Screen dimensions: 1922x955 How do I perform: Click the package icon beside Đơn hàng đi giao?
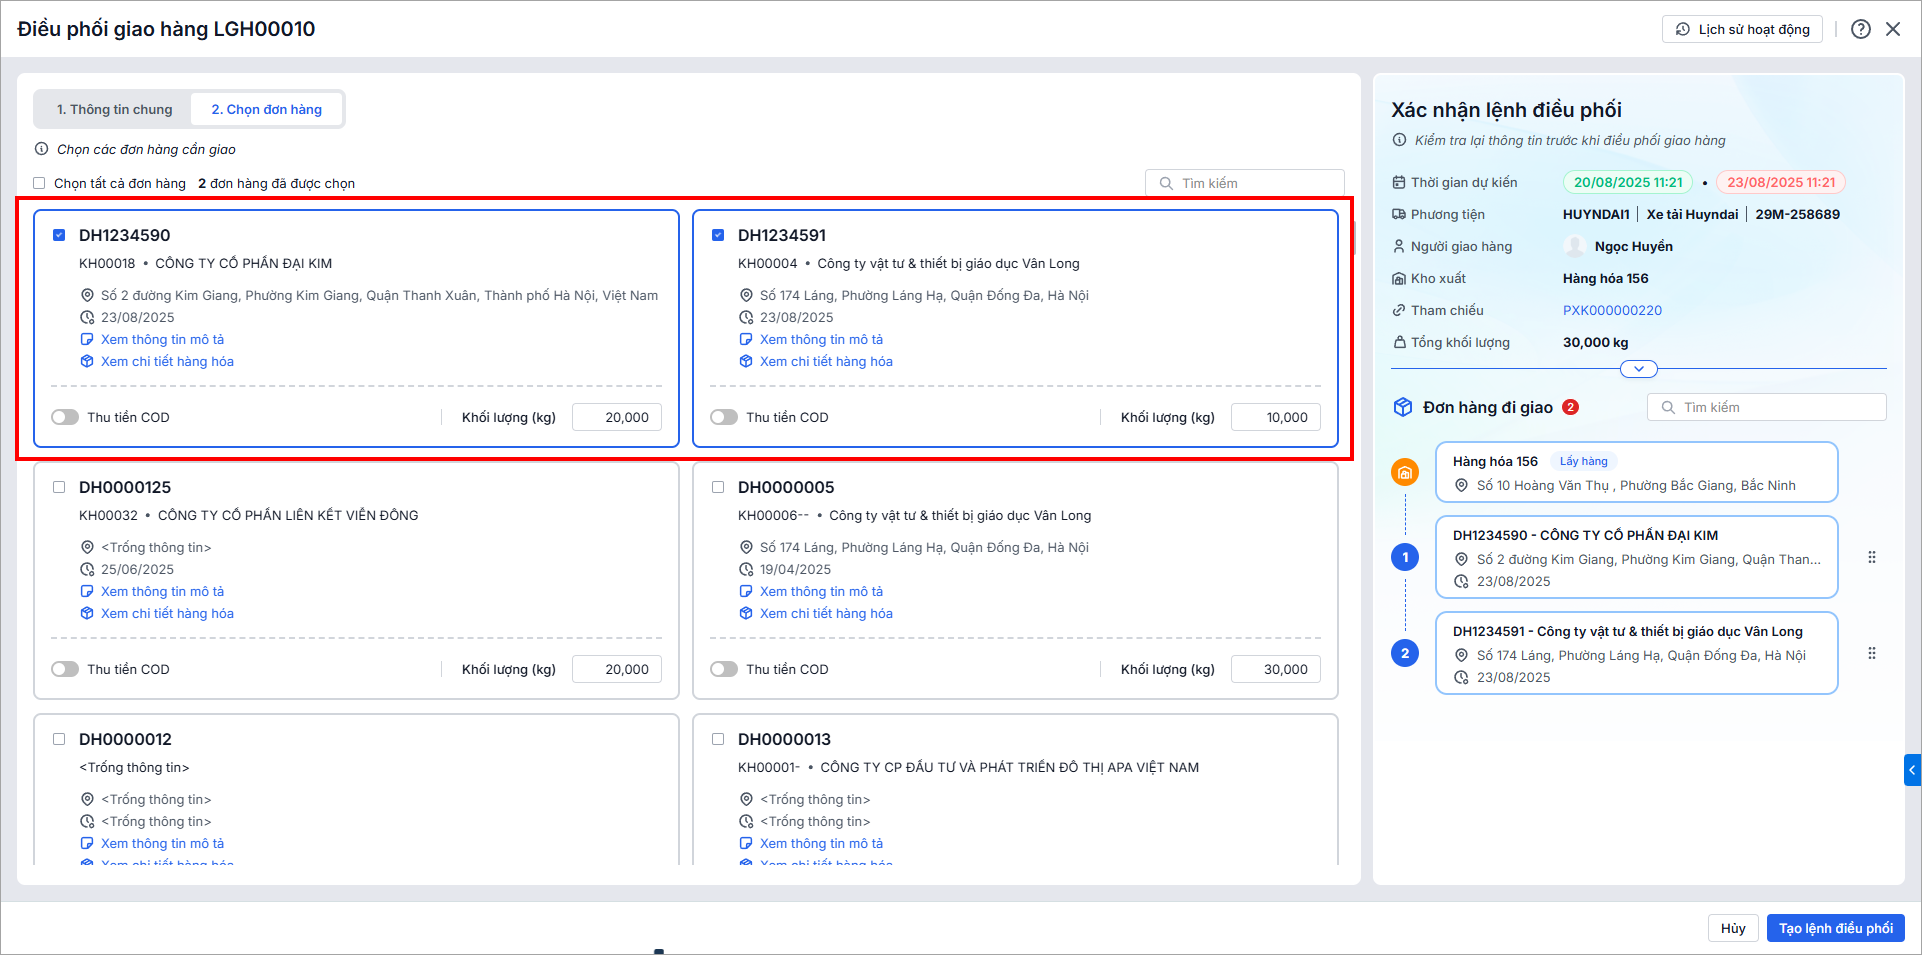tap(1403, 407)
